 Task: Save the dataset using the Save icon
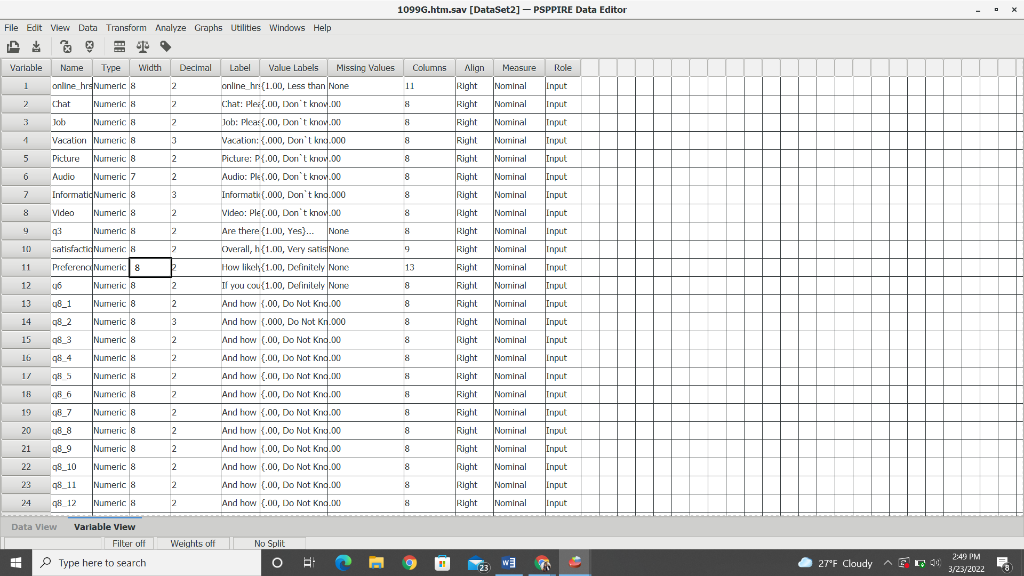tap(37, 45)
